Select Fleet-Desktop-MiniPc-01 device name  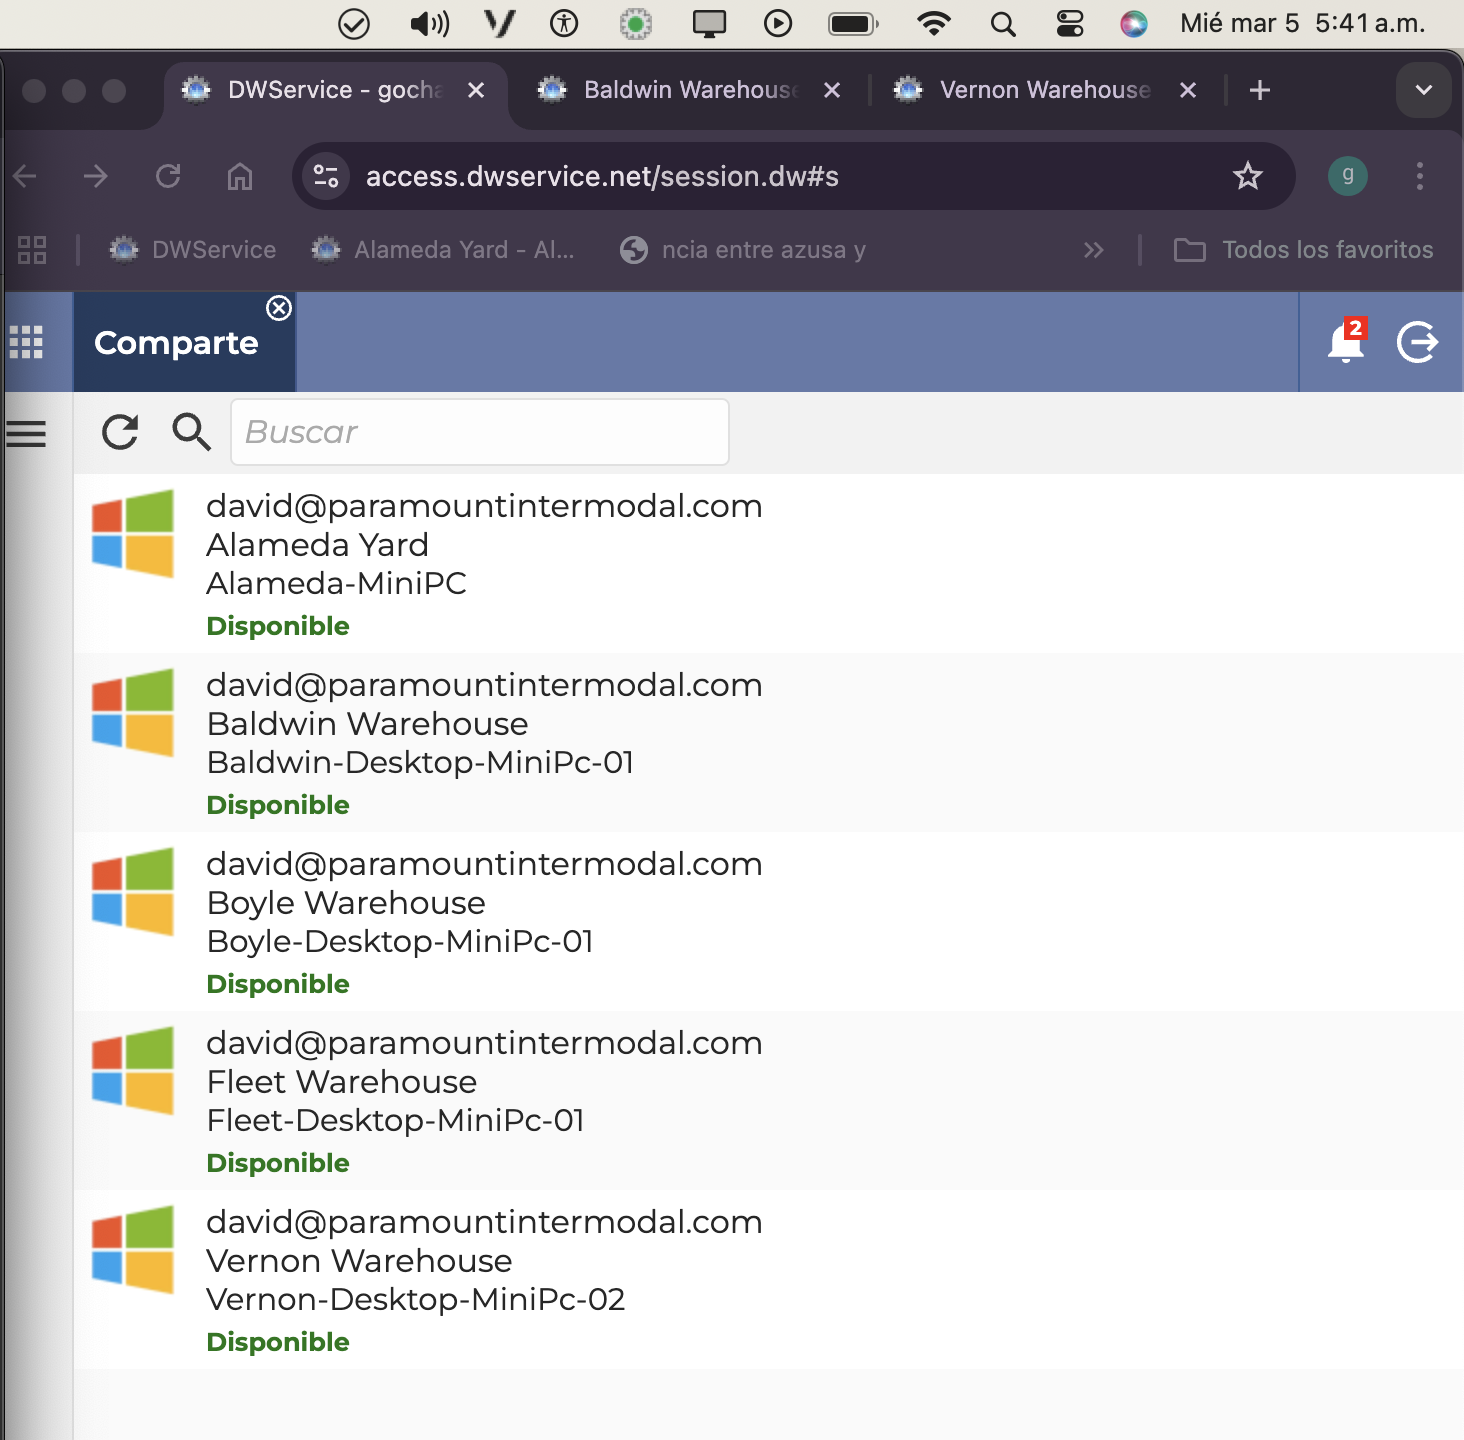(x=395, y=1120)
